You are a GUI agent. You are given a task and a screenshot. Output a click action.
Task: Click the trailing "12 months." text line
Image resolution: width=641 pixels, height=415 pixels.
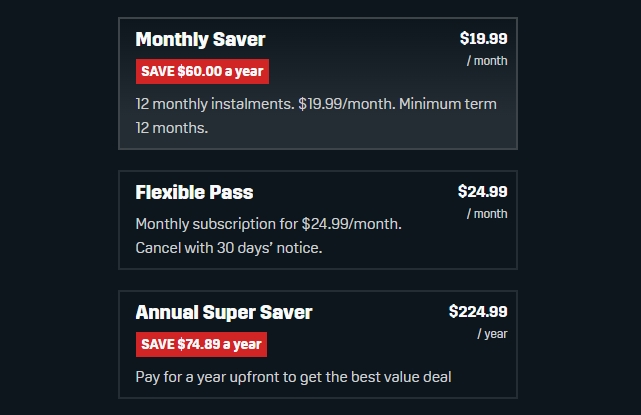[172, 128]
